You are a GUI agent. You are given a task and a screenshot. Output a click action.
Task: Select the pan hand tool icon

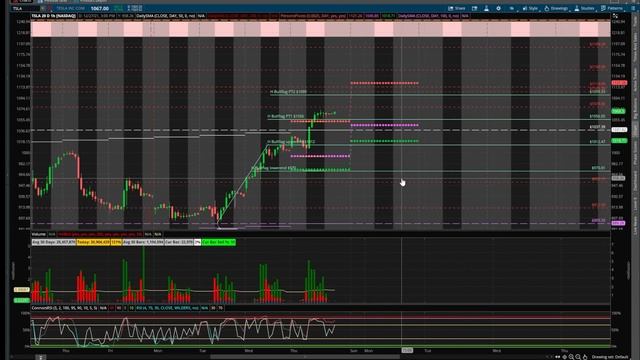pos(585,357)
